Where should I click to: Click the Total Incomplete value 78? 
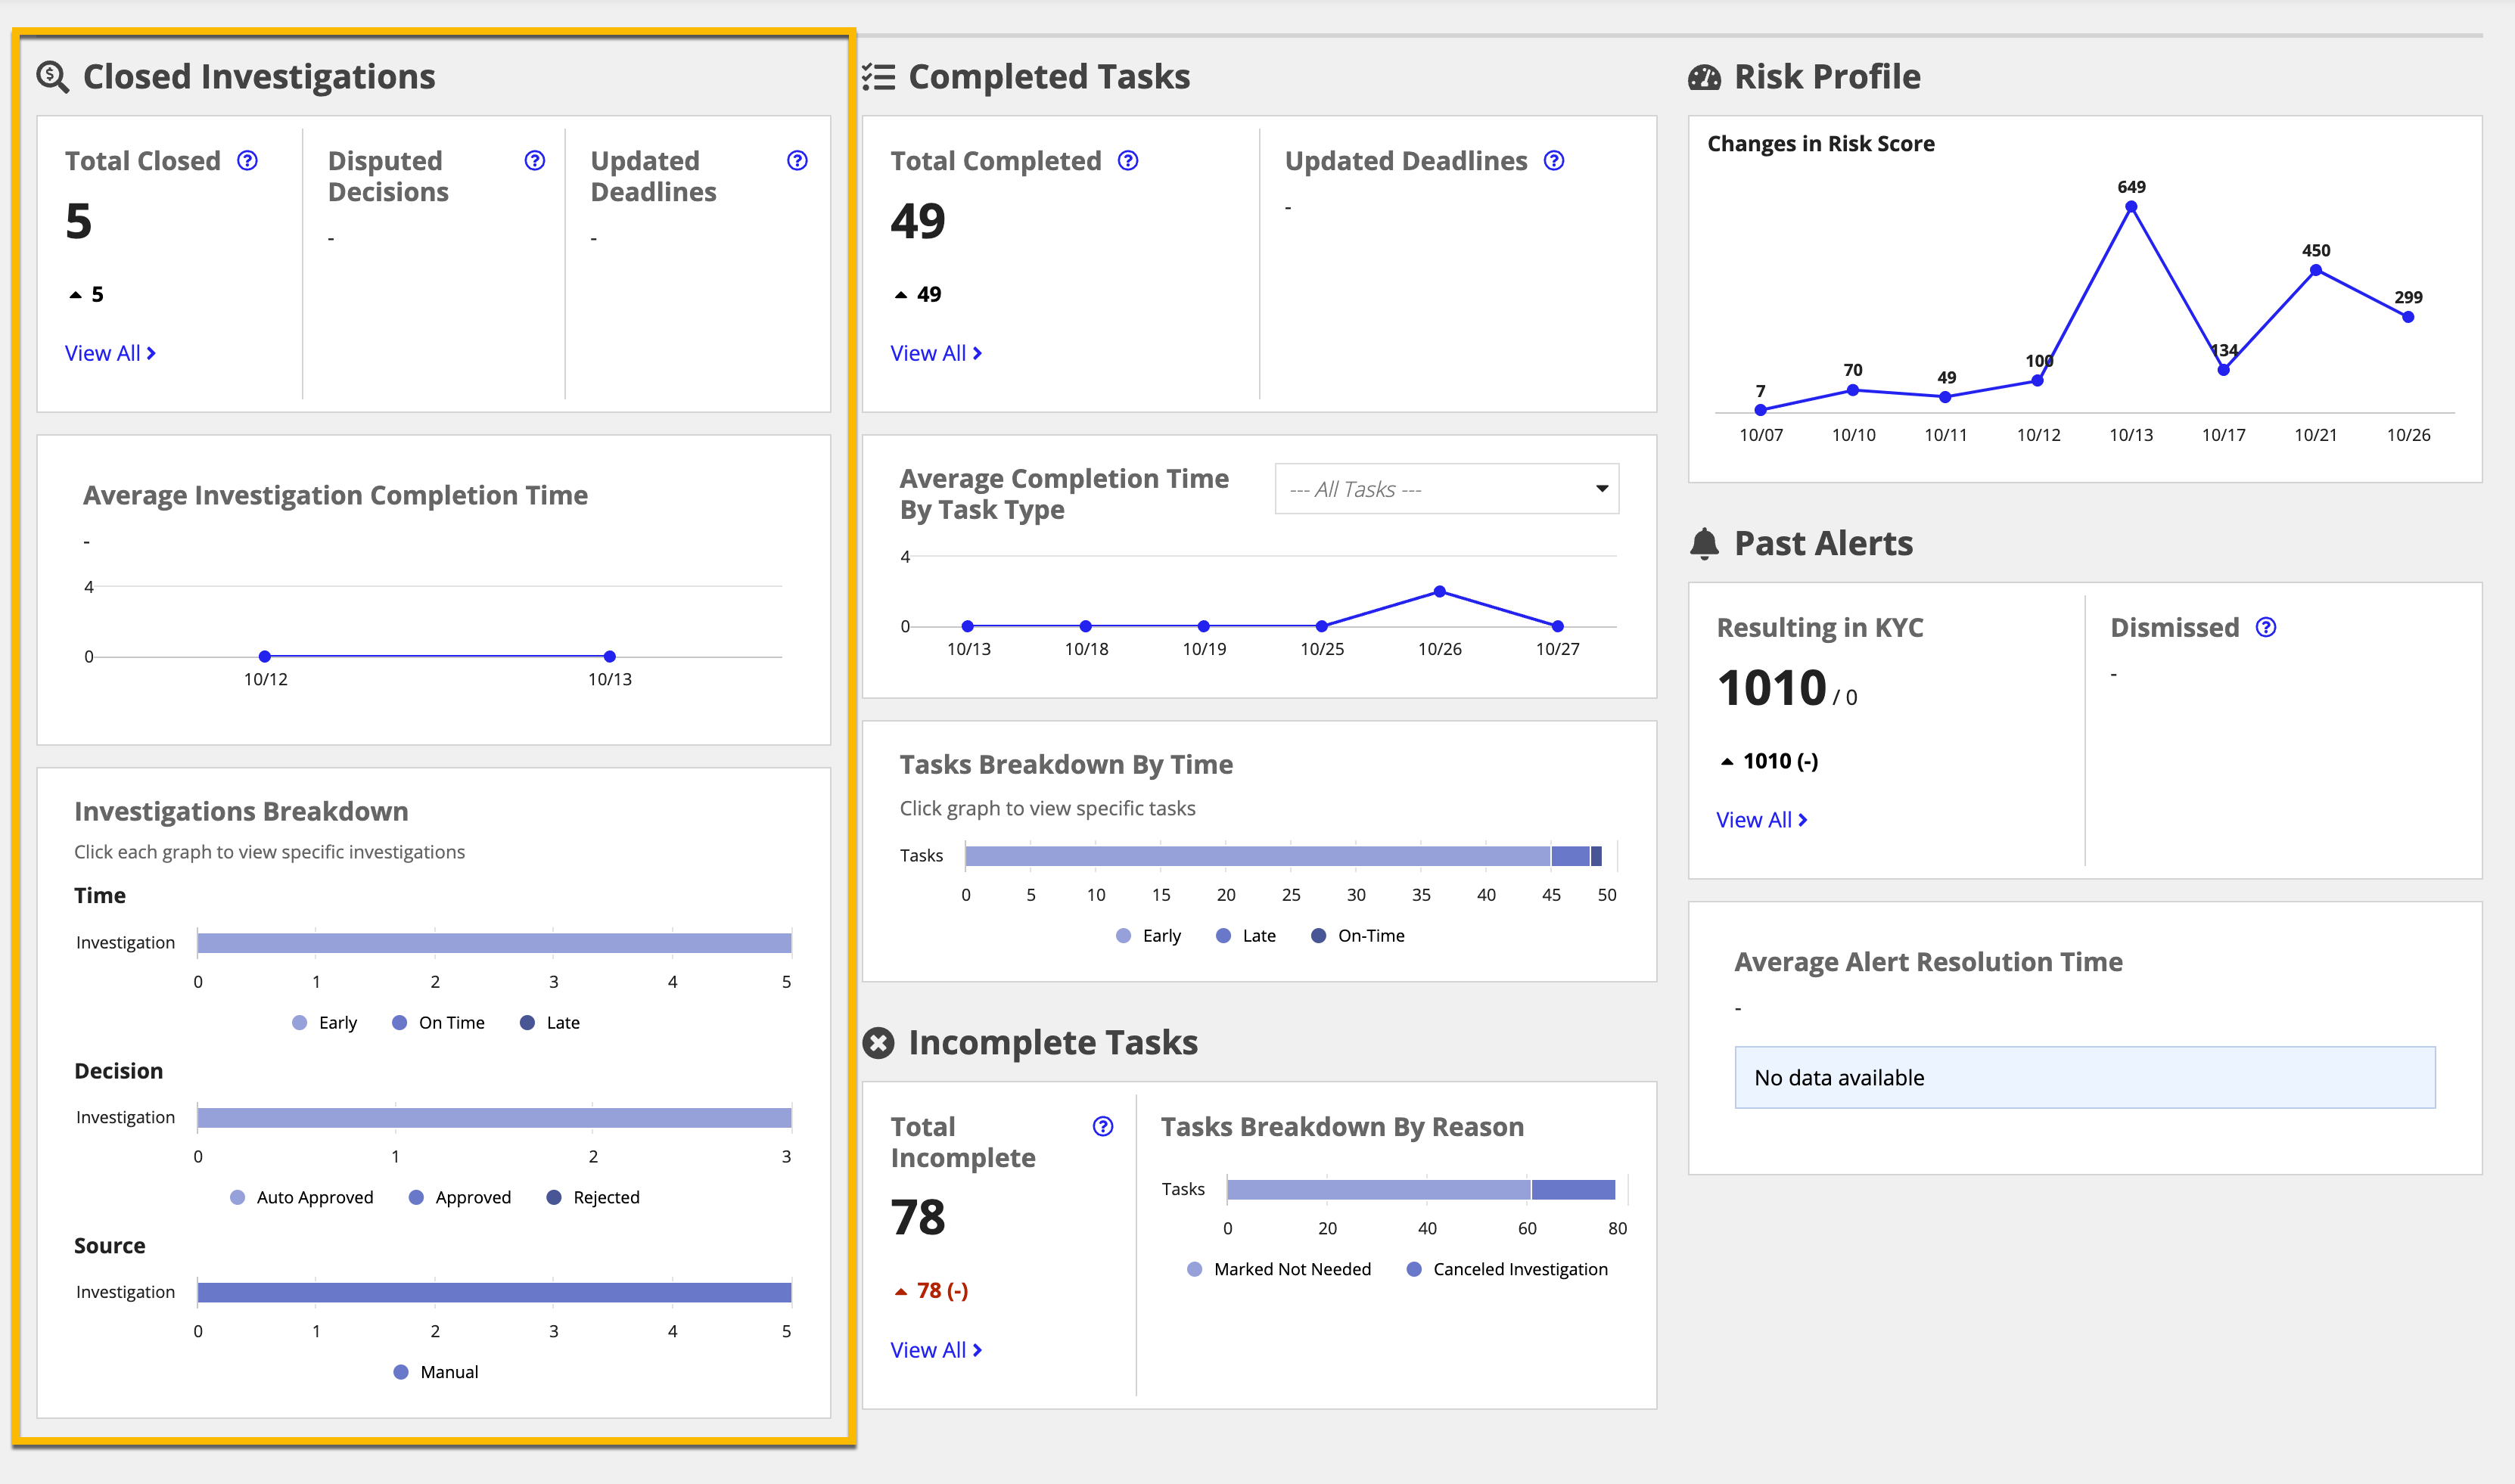[x=918, y=1217]
